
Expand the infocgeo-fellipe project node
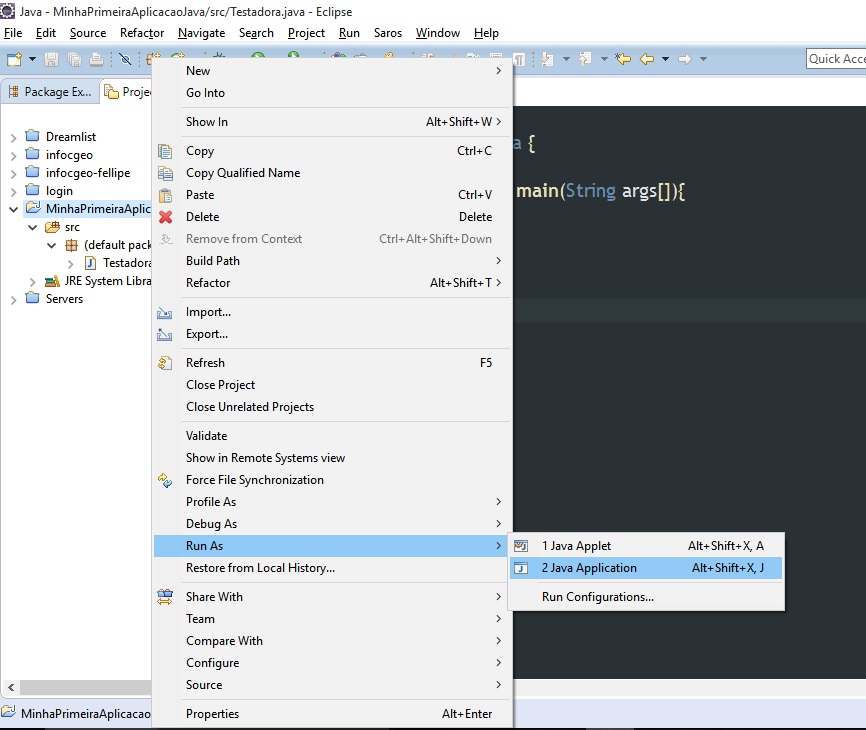(x=14, y=174)
